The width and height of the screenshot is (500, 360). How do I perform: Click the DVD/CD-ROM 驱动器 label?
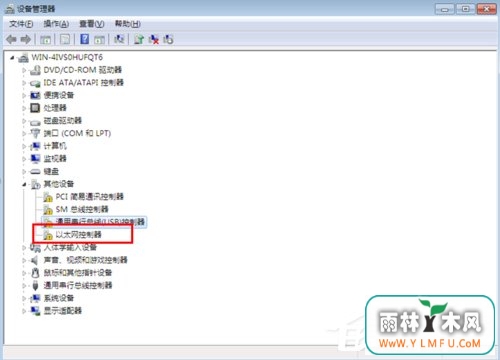(x=83, y=70)
